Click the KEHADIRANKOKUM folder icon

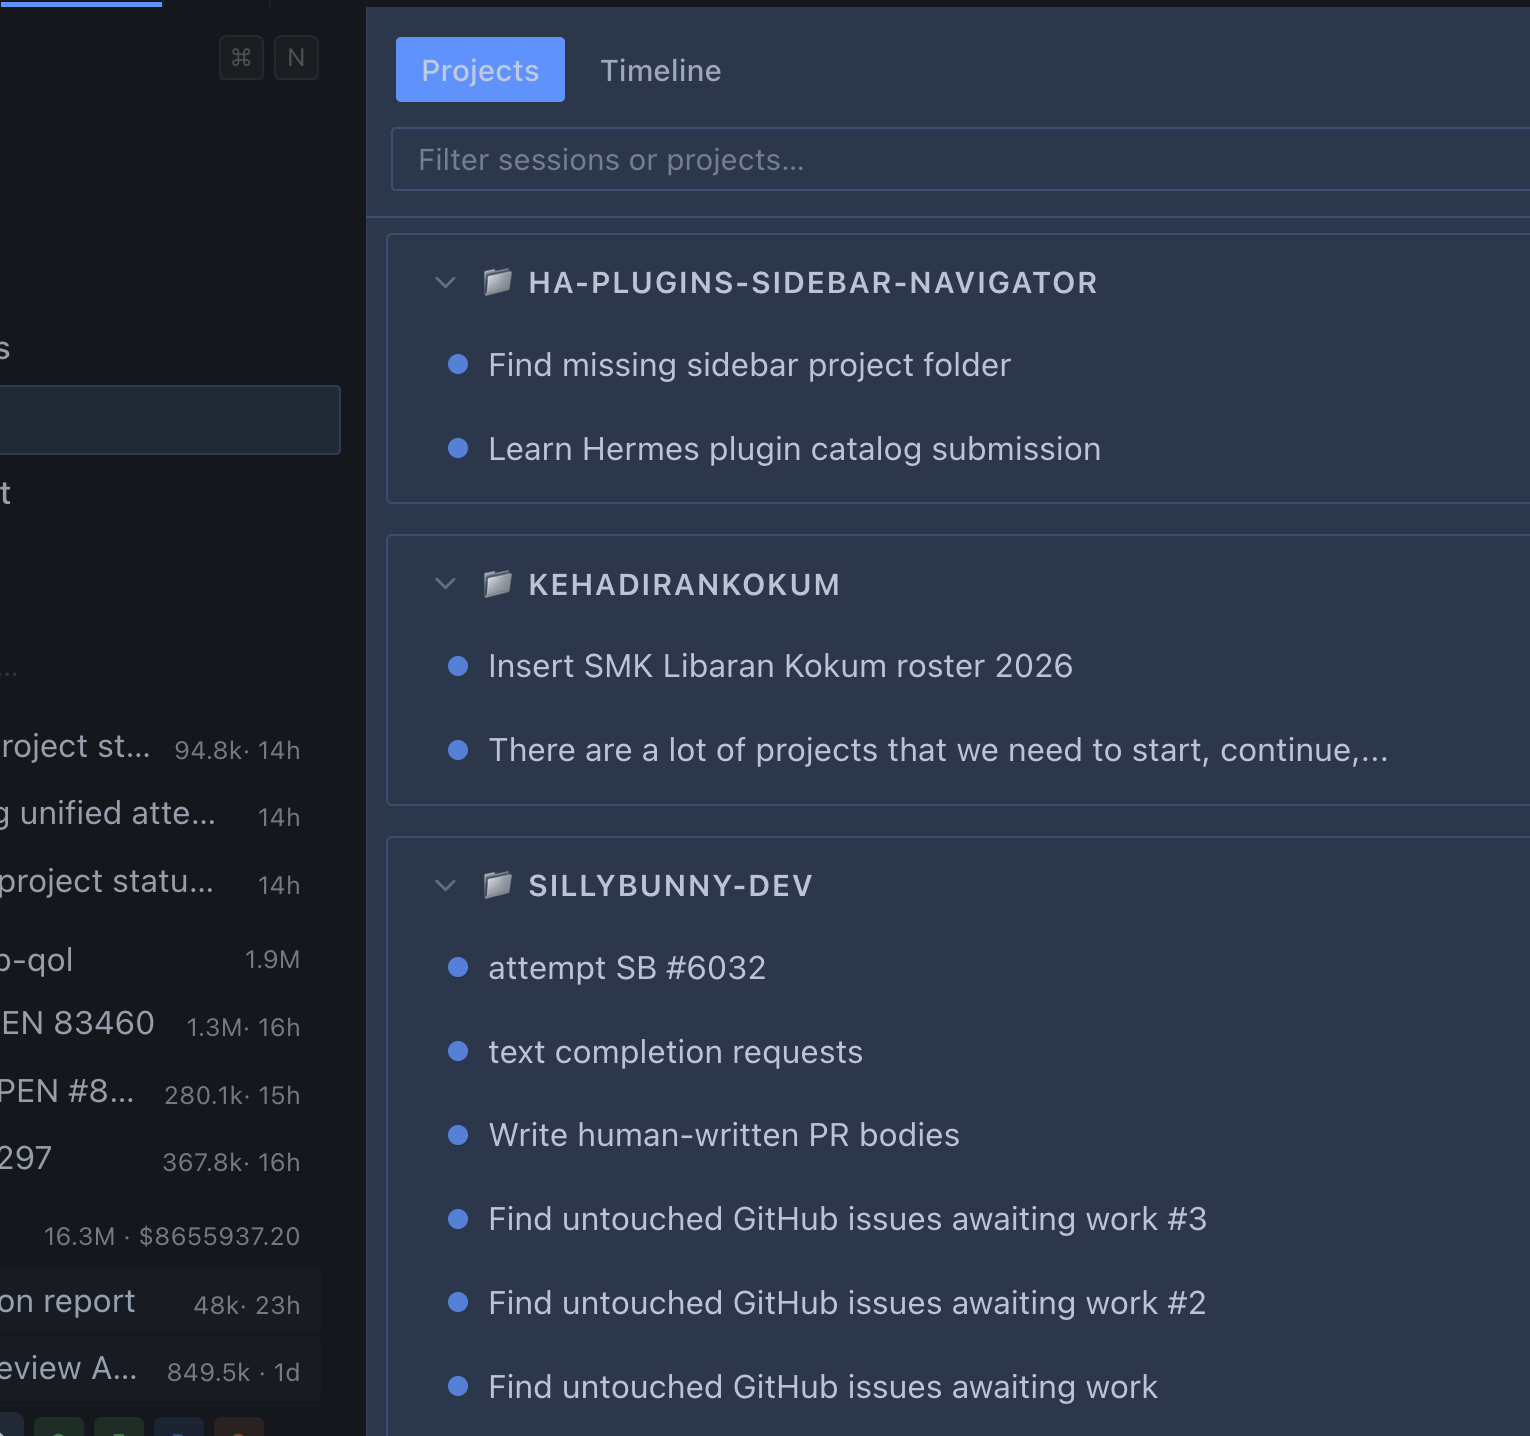pyautogui.click(x=498, y=583)
